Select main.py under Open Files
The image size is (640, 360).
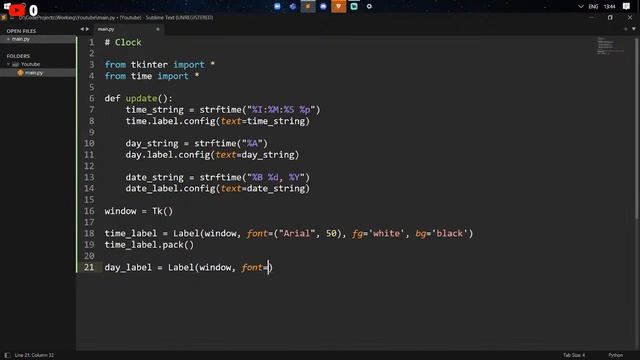[x=21, y=39]
